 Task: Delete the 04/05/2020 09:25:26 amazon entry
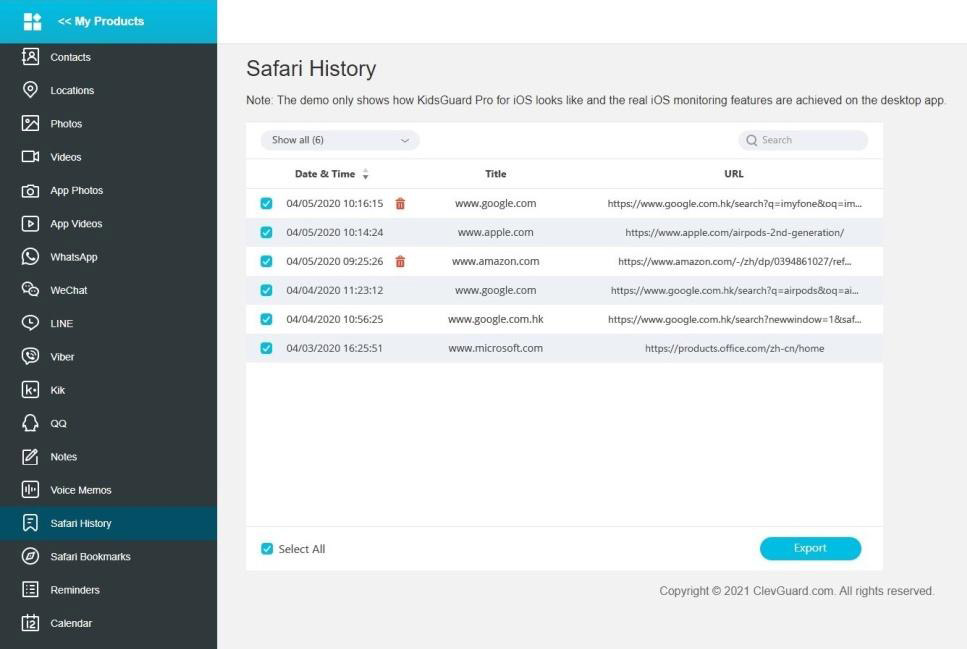click(400, 262)
